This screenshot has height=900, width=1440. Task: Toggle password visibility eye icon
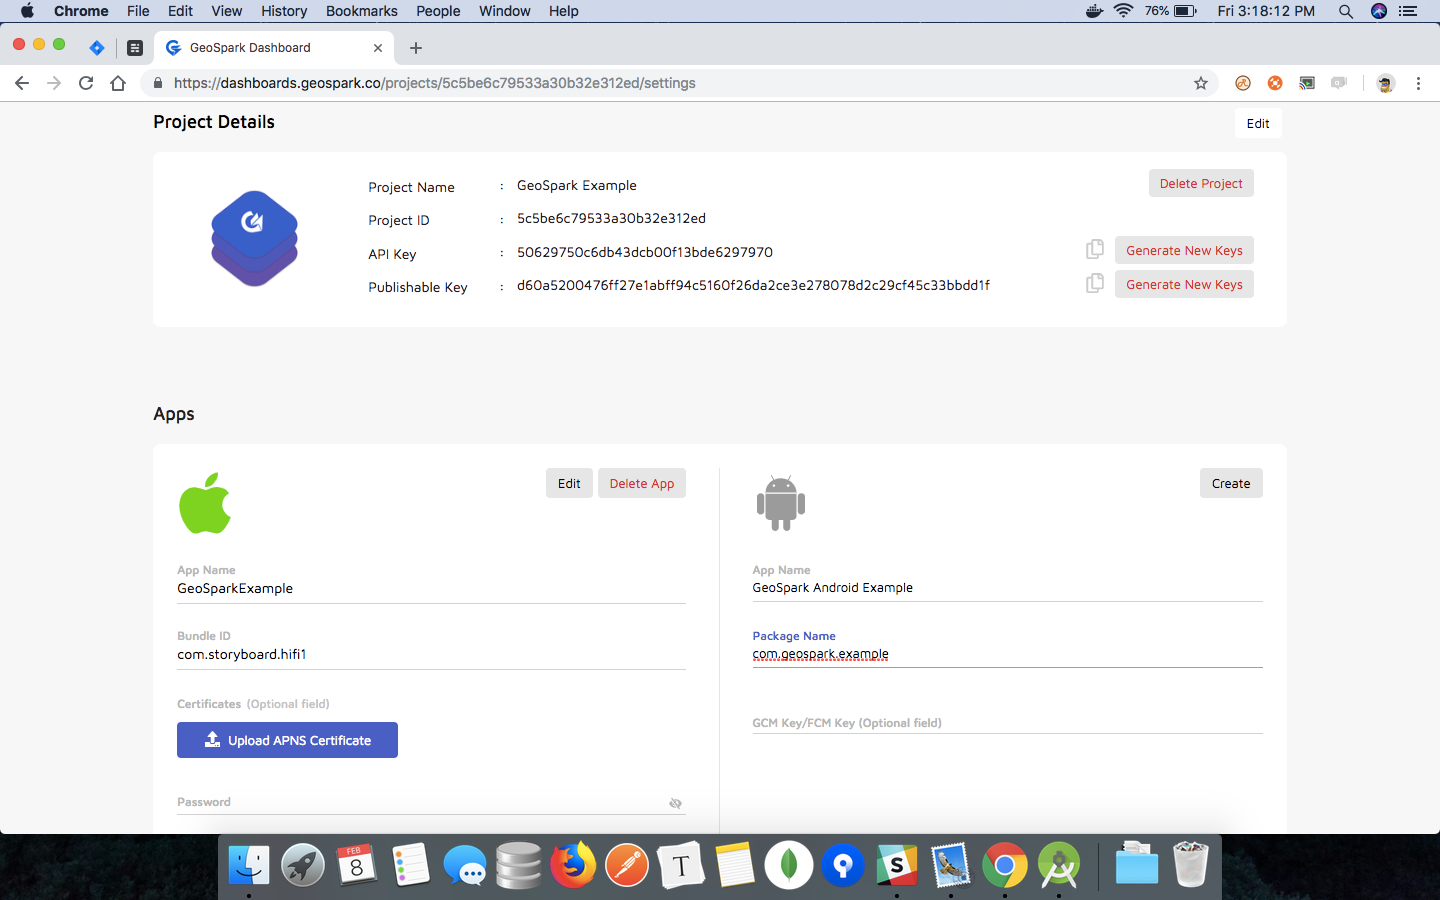(x=675, y=803)
